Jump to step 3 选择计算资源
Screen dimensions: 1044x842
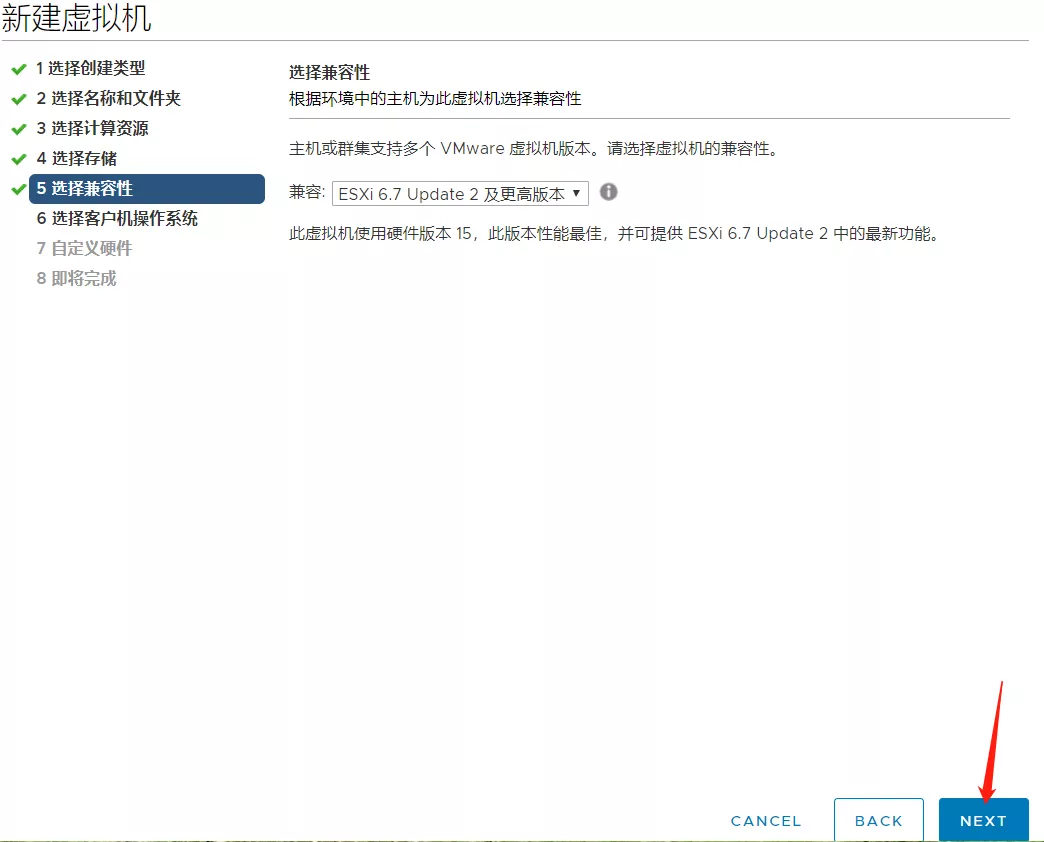(93, 129)
